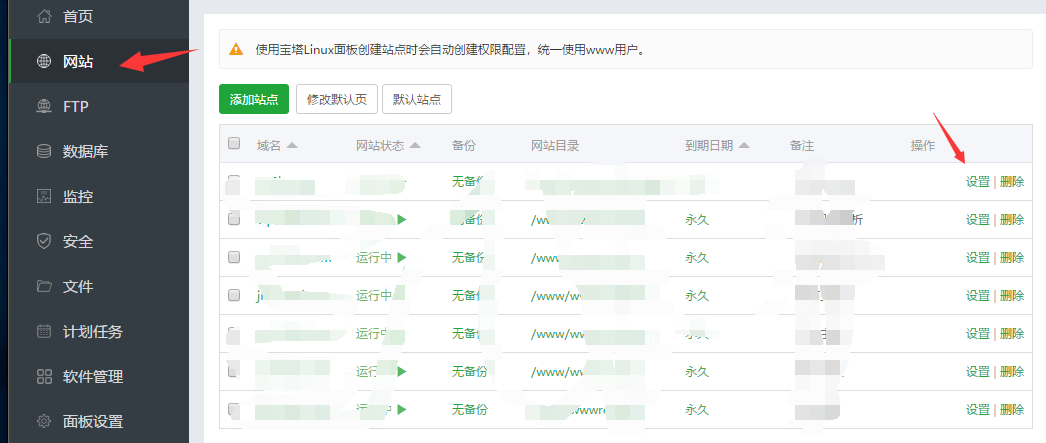Toggle the select-all checkbox in table header
Image resolution: width=1046 pixels, height=443 pixels.
coord(234,144)
